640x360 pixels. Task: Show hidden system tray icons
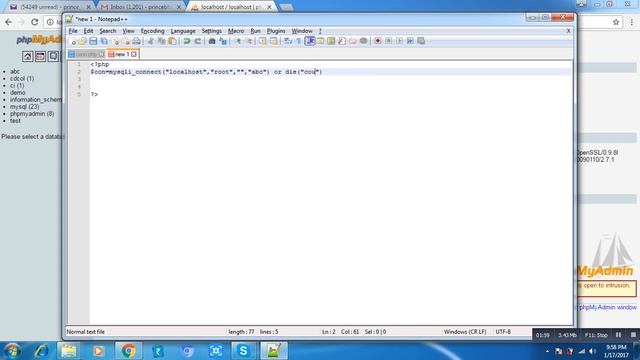pyautogui.click(x=547, y=351)
